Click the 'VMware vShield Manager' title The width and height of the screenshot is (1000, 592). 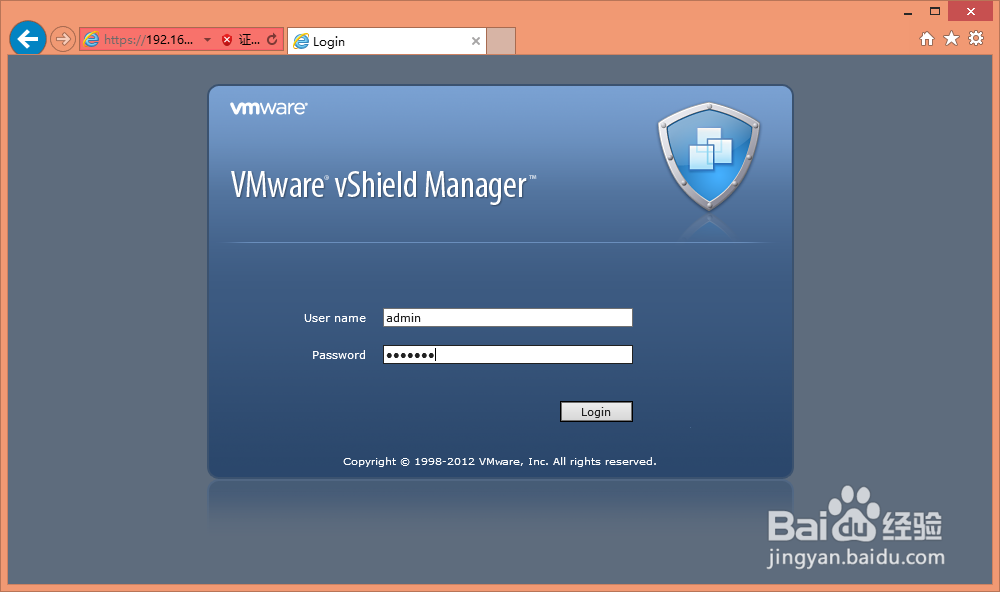[383, 185]
